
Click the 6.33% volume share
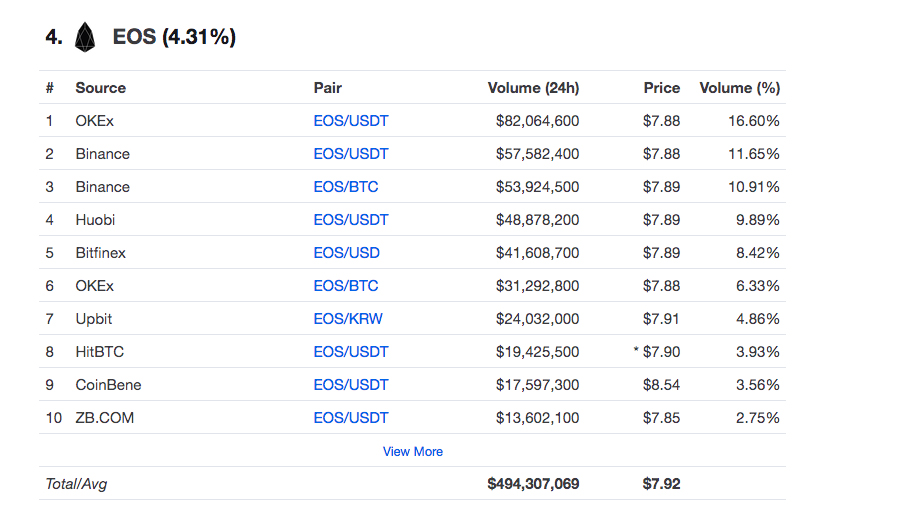758,286
